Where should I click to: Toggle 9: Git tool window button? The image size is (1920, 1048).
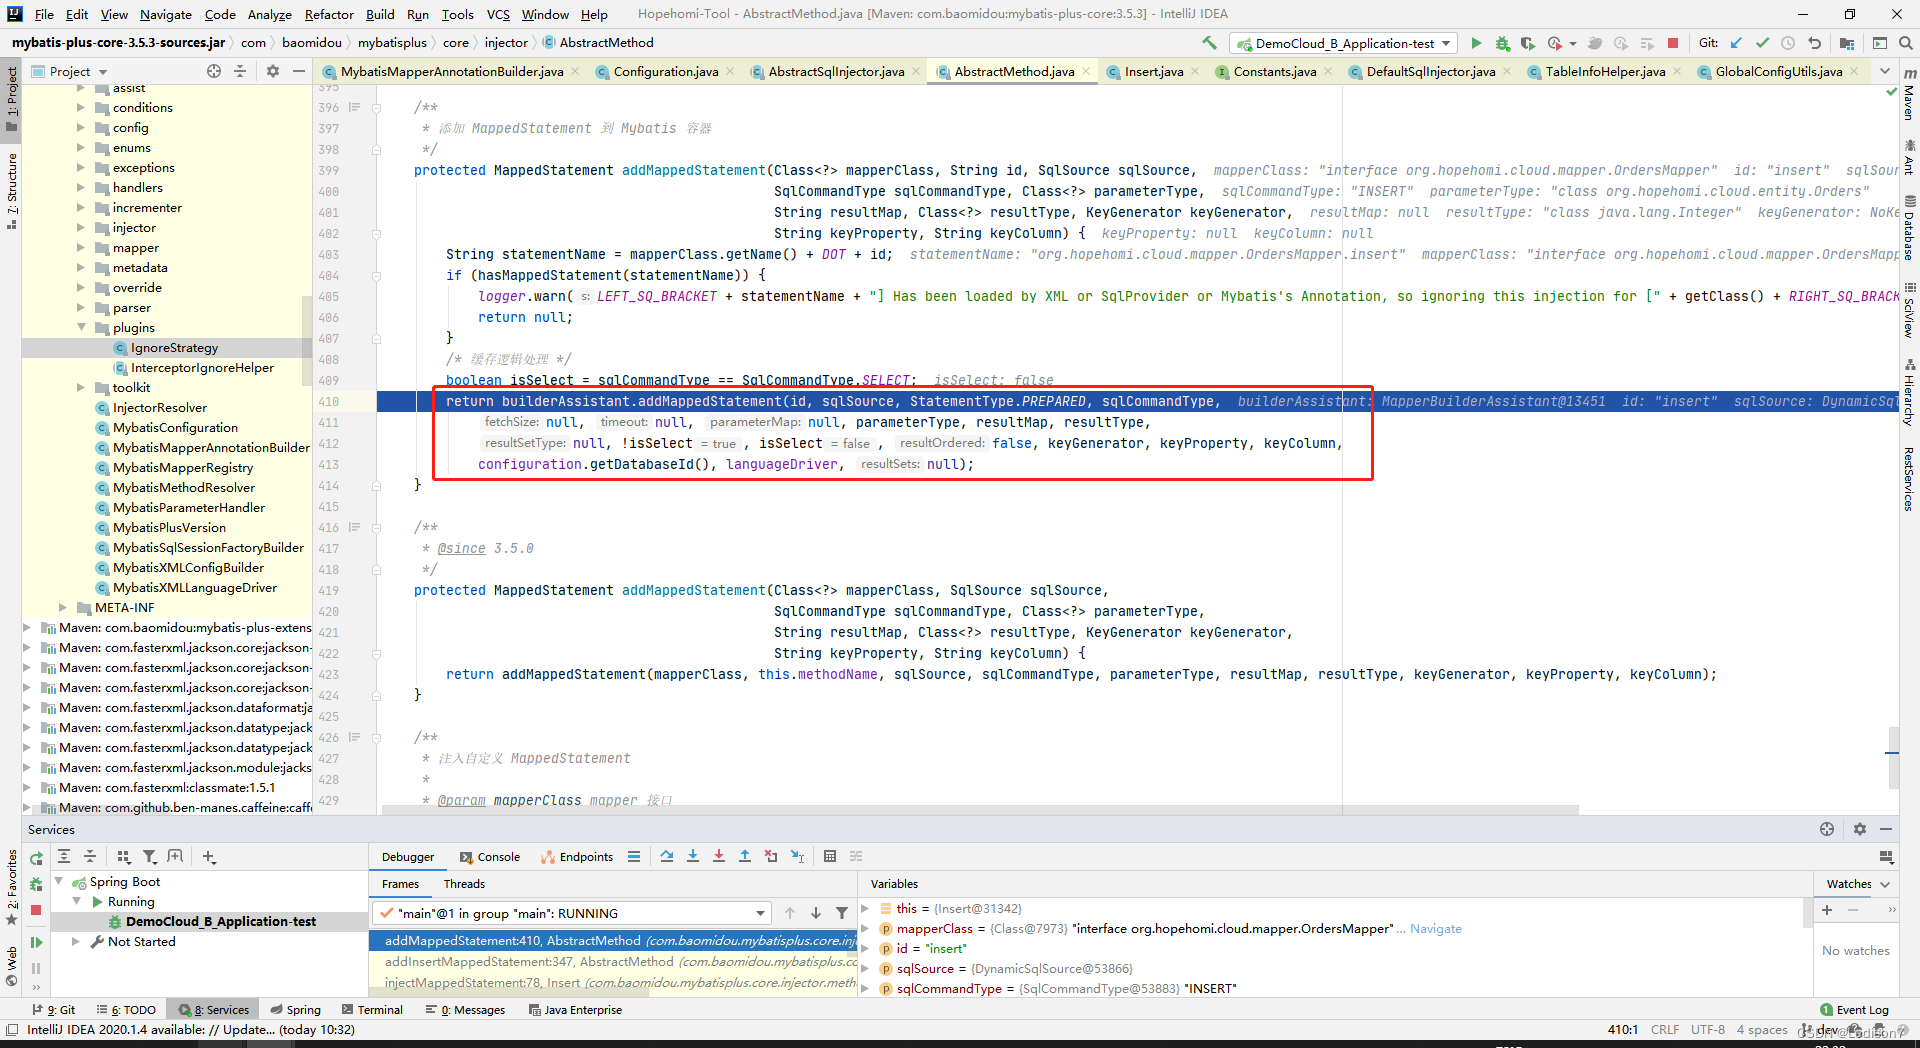[54, 1010]
